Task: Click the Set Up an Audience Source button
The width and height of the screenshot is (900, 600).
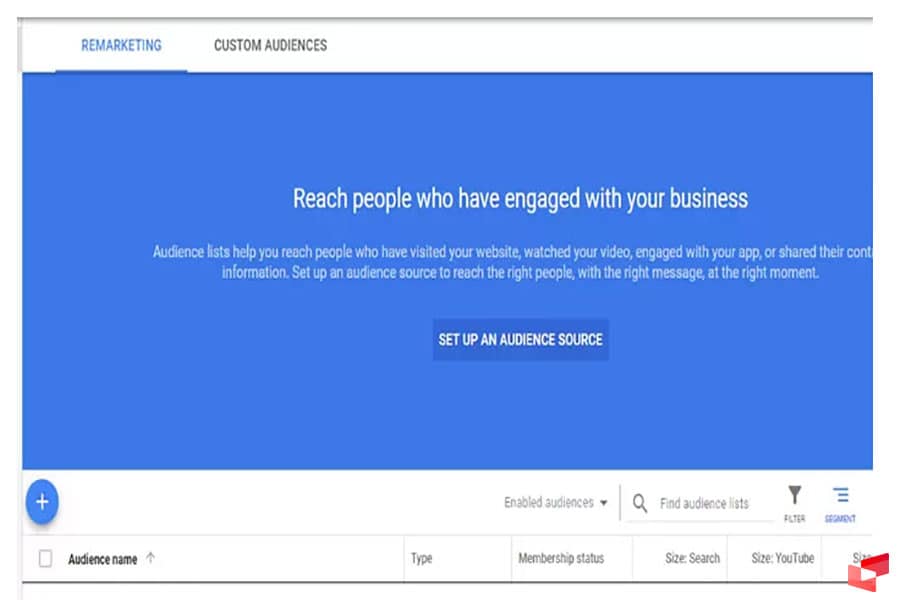Action: coord(520,340)
